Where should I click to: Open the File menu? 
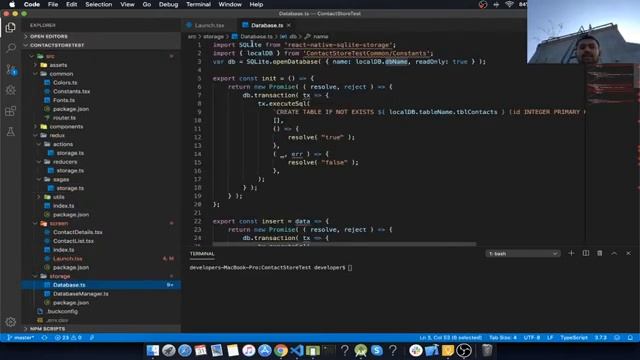[x=53, y=4]
